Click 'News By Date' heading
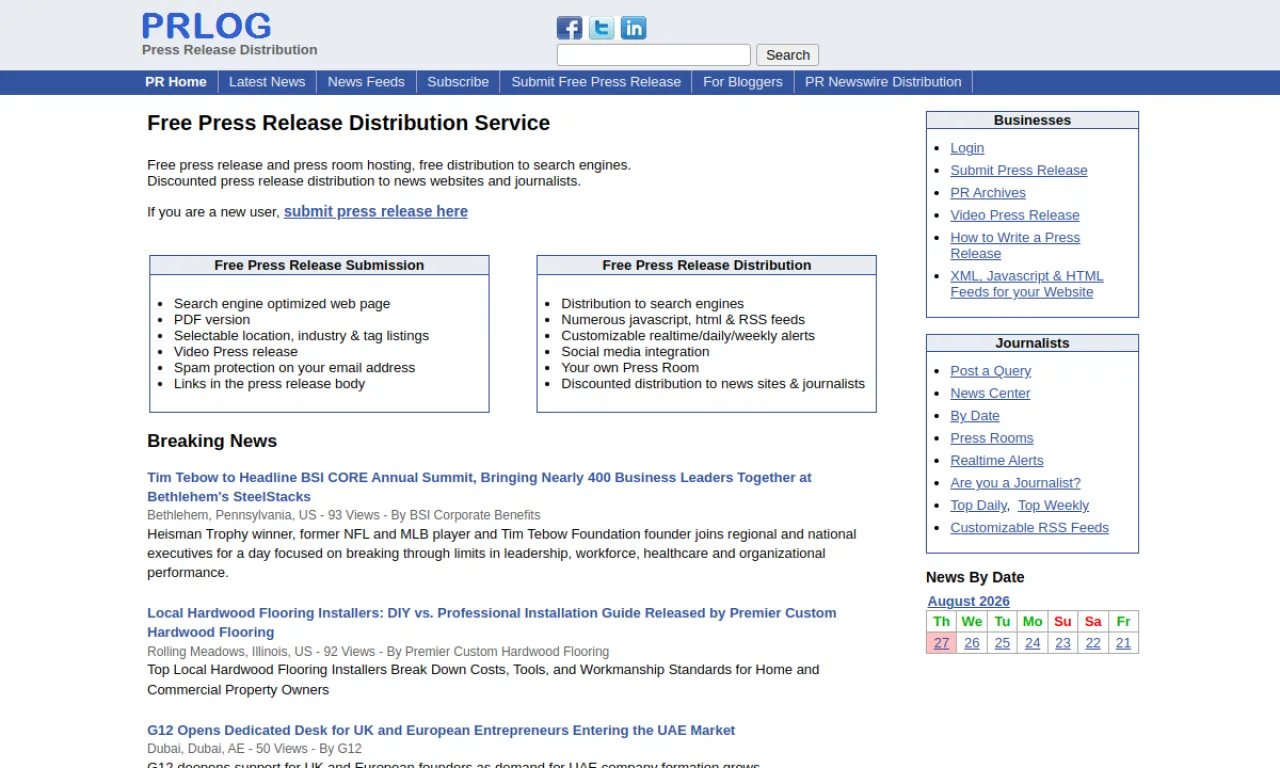 [975, 577]
